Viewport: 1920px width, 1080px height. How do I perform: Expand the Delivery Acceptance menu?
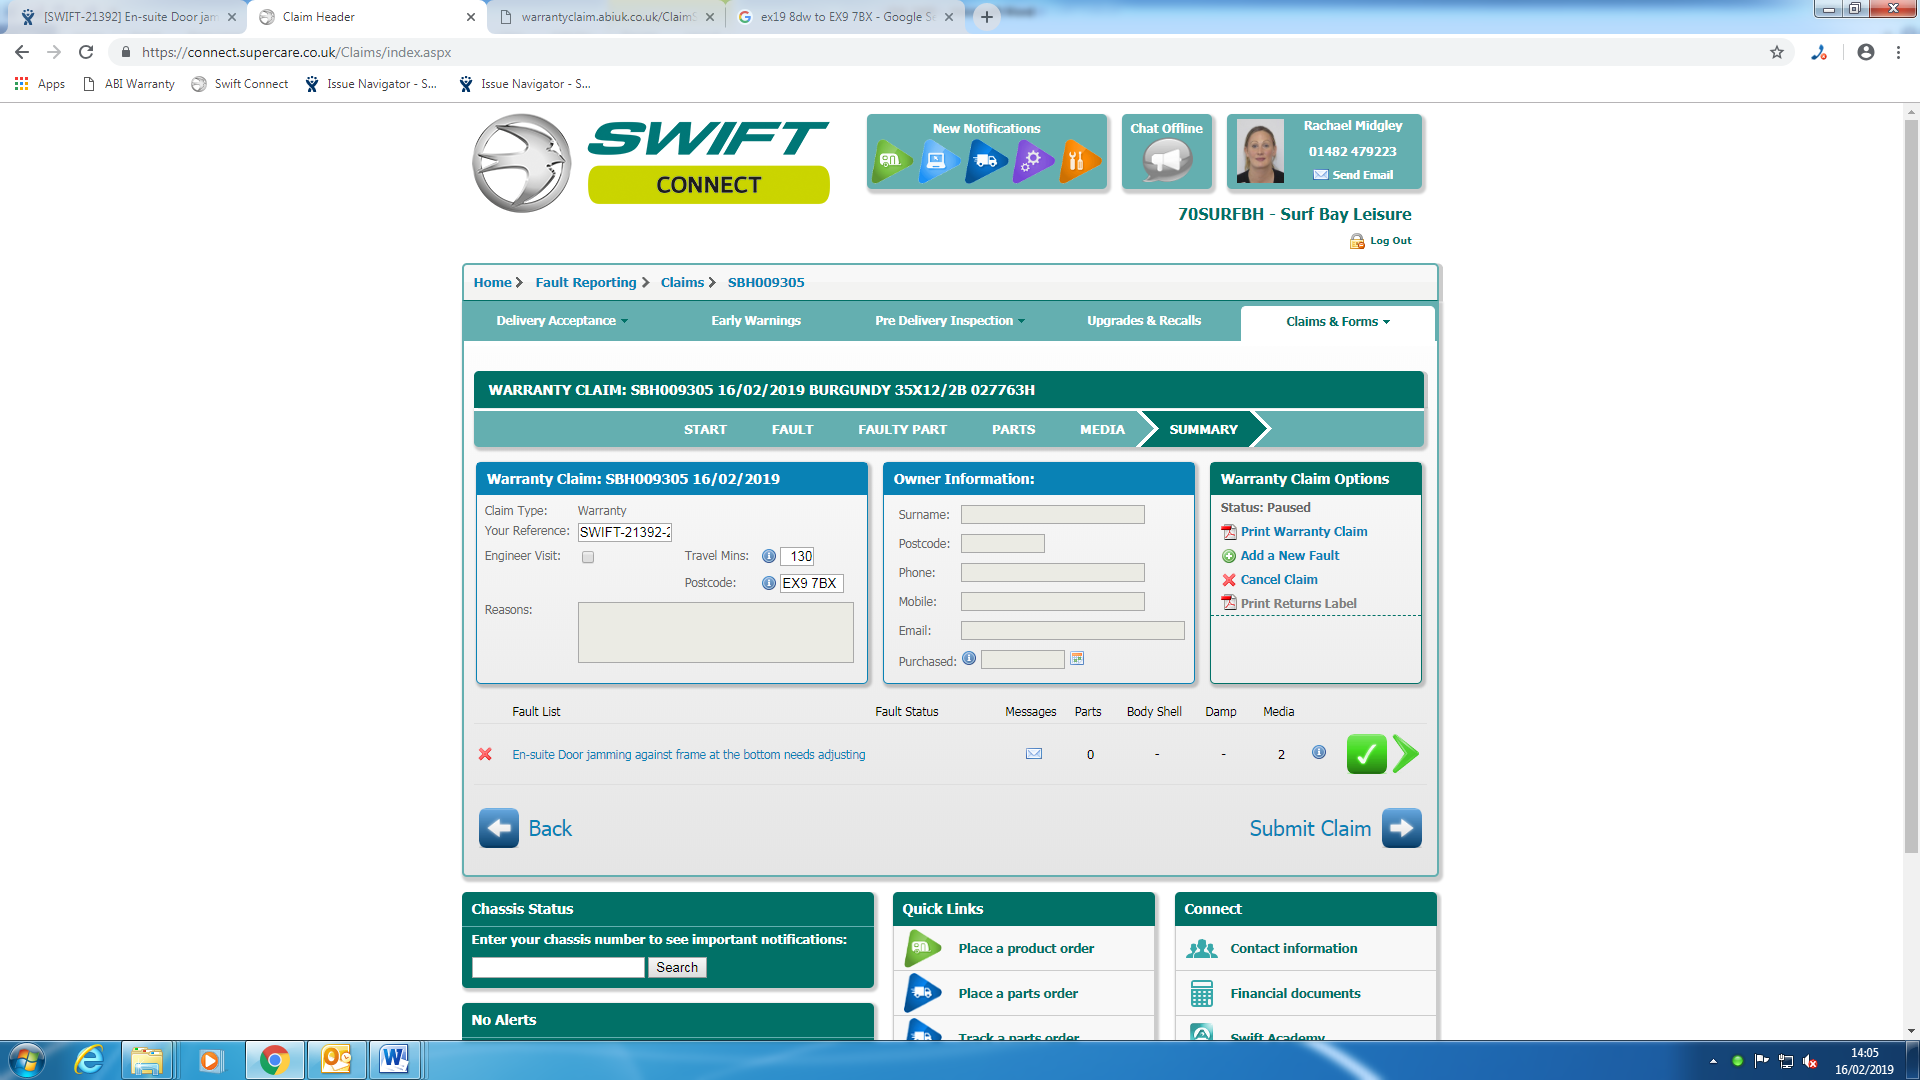click(561, 321)
